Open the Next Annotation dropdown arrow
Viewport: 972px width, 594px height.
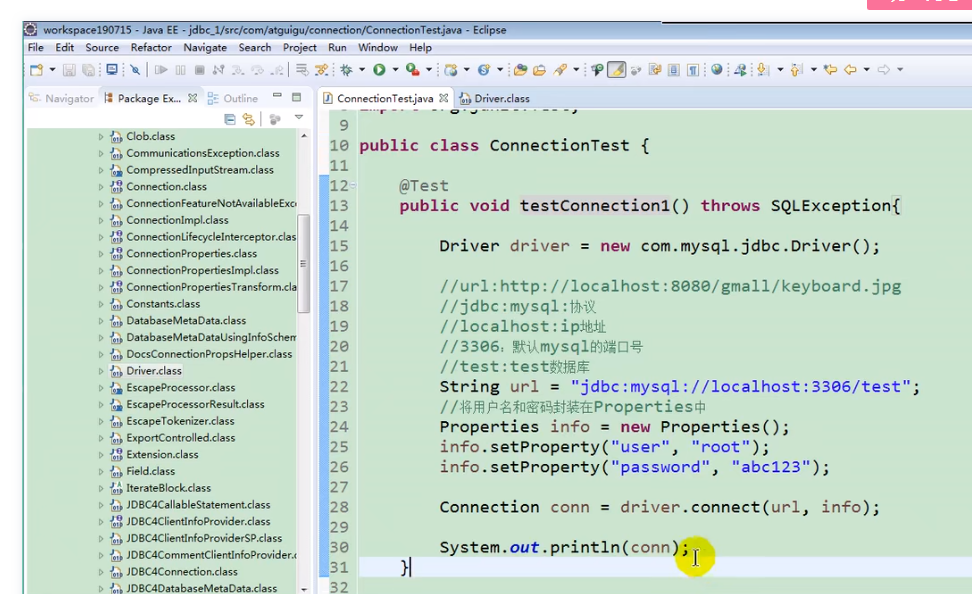pos(780,70)
